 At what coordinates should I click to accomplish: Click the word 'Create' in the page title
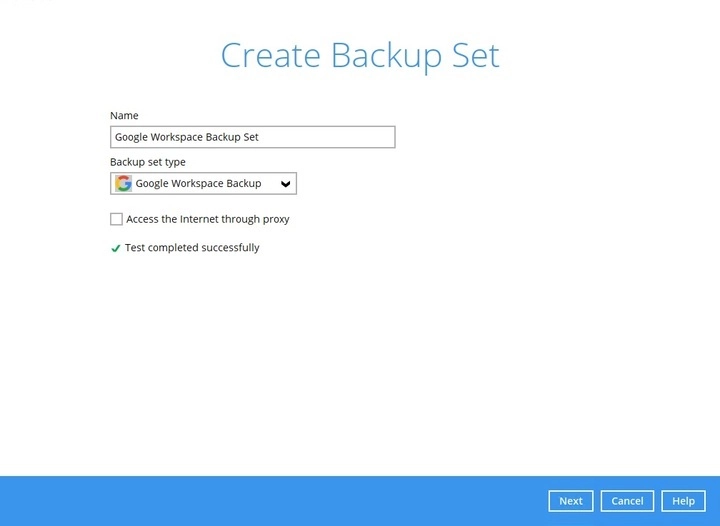(270, 55)
